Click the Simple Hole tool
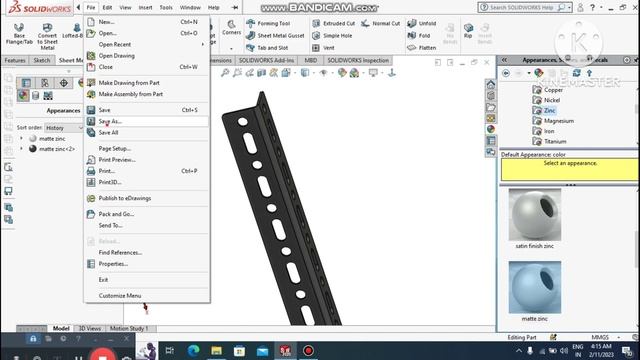 tap(332, 36)
